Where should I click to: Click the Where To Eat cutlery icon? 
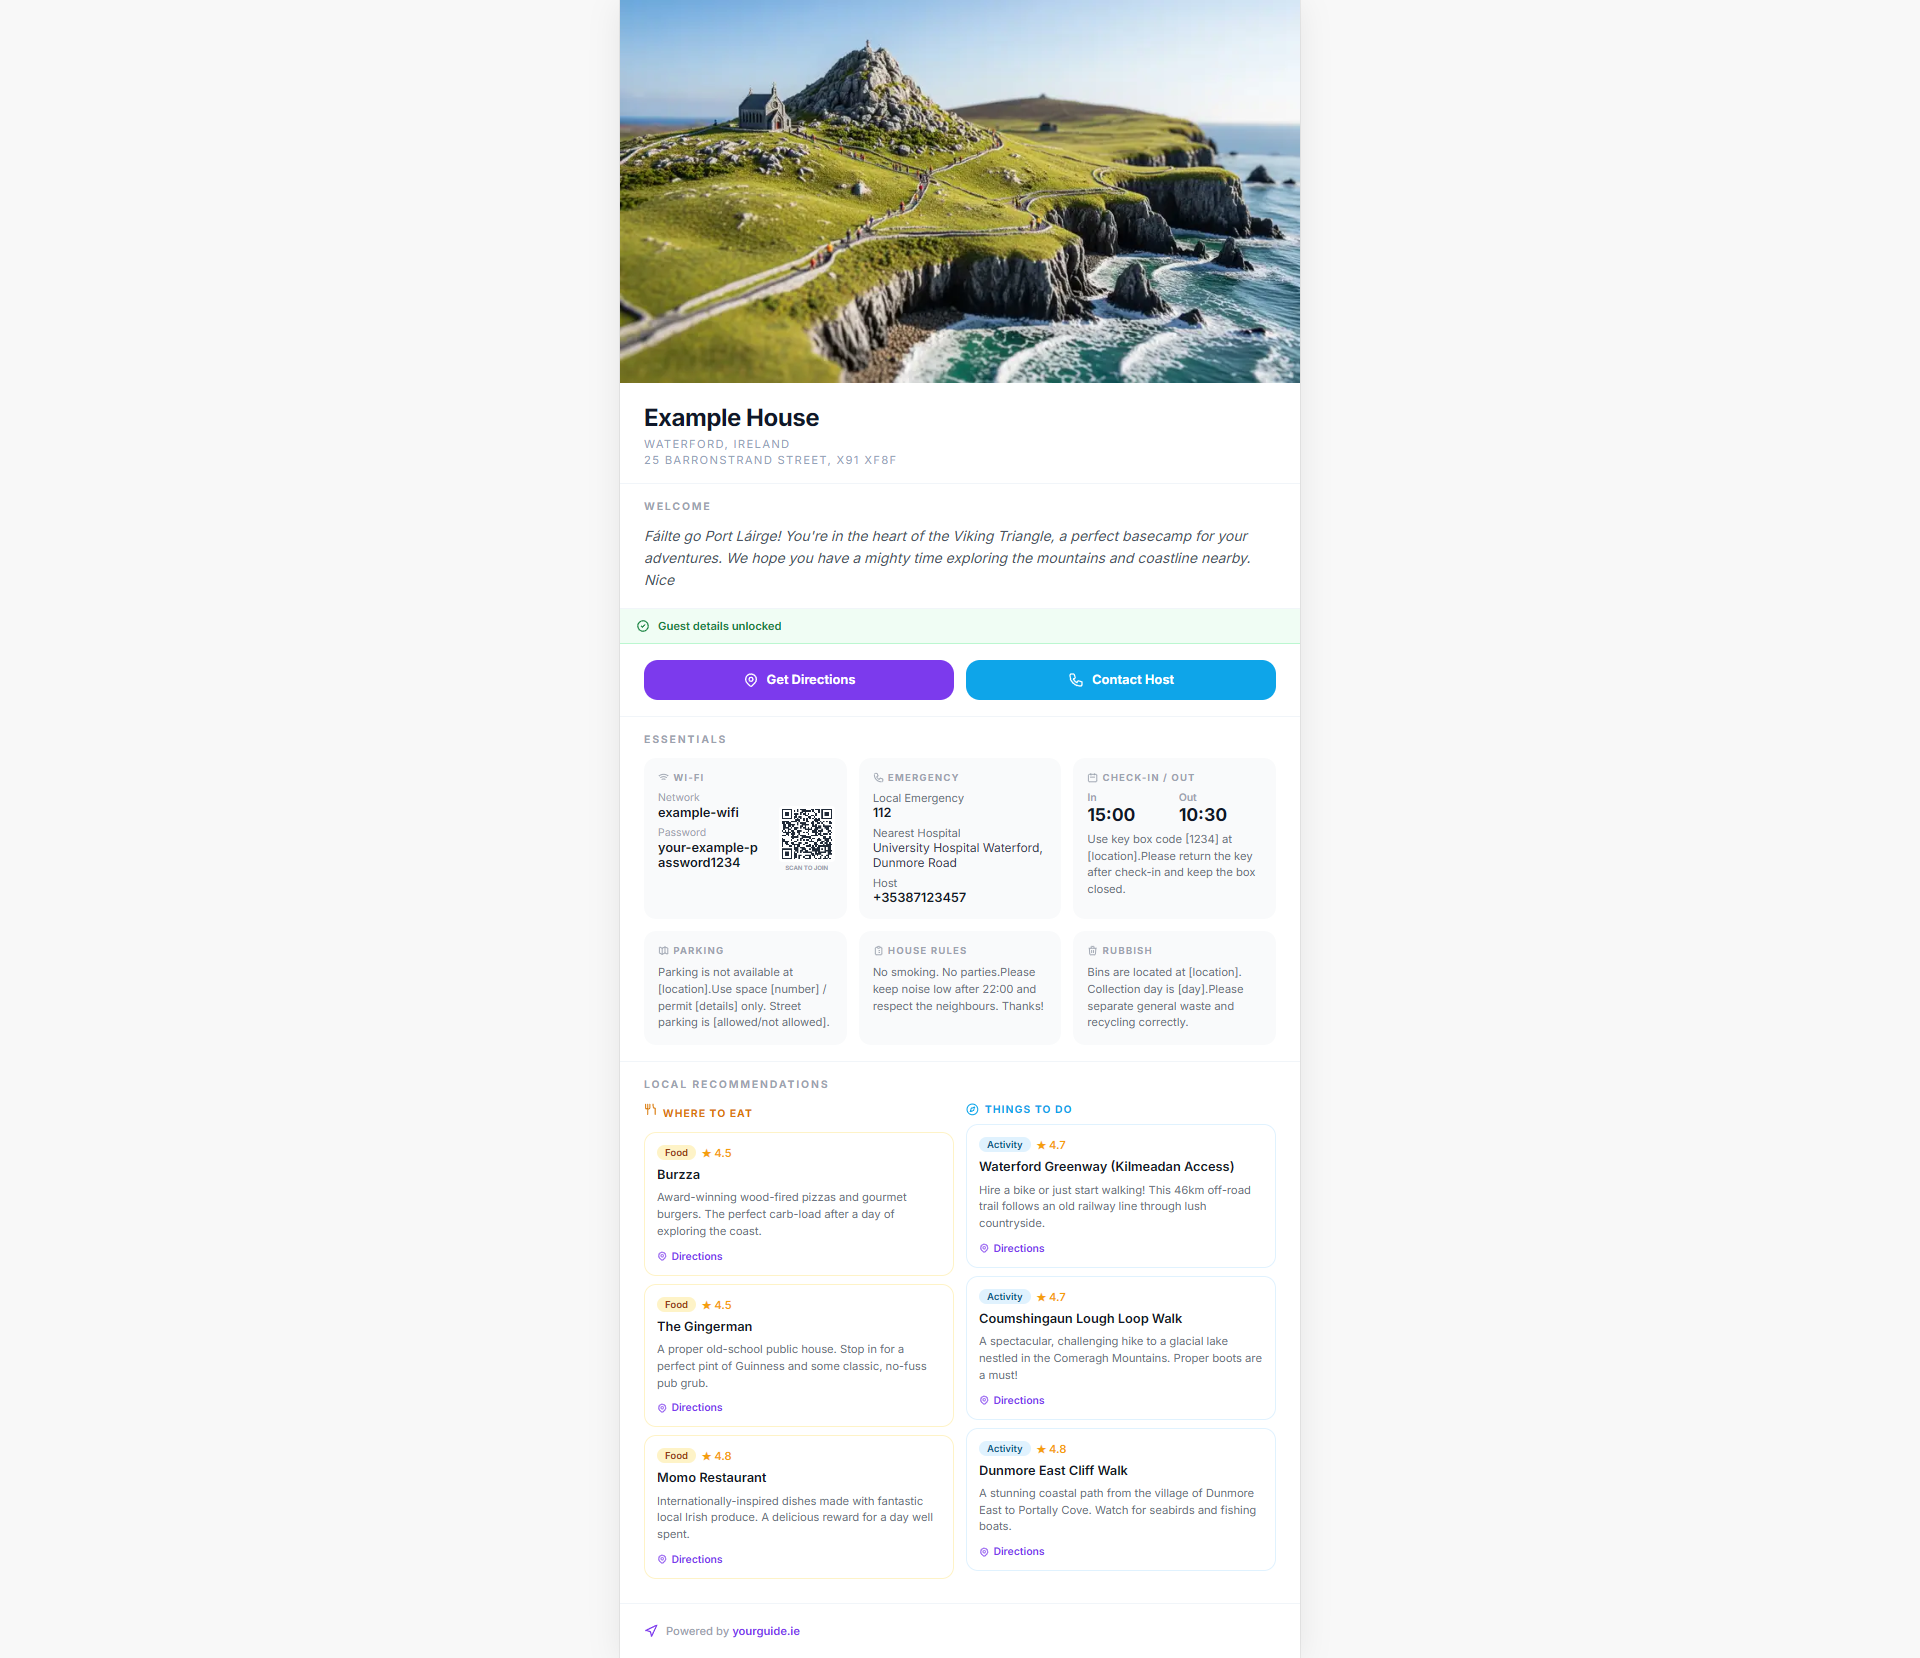(x=650, y=1110)
